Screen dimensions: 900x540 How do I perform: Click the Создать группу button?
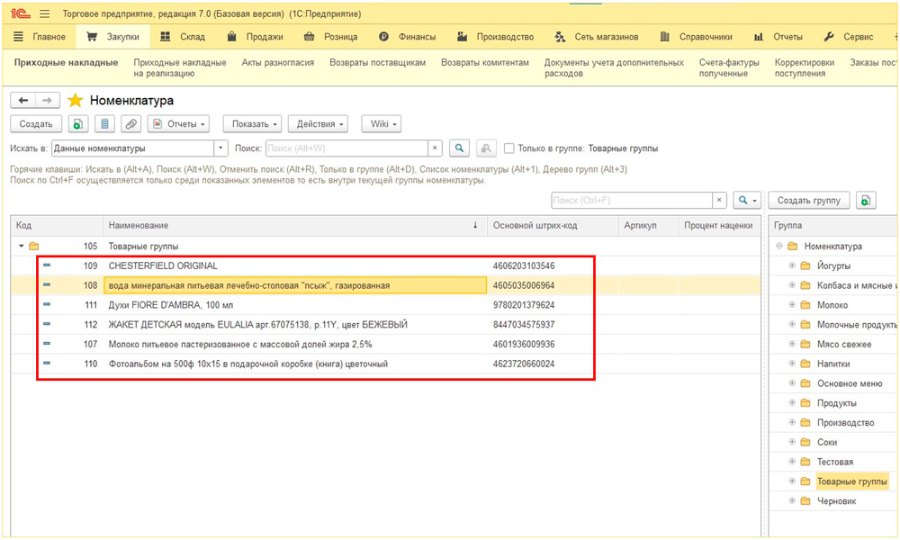coord(809,200)
